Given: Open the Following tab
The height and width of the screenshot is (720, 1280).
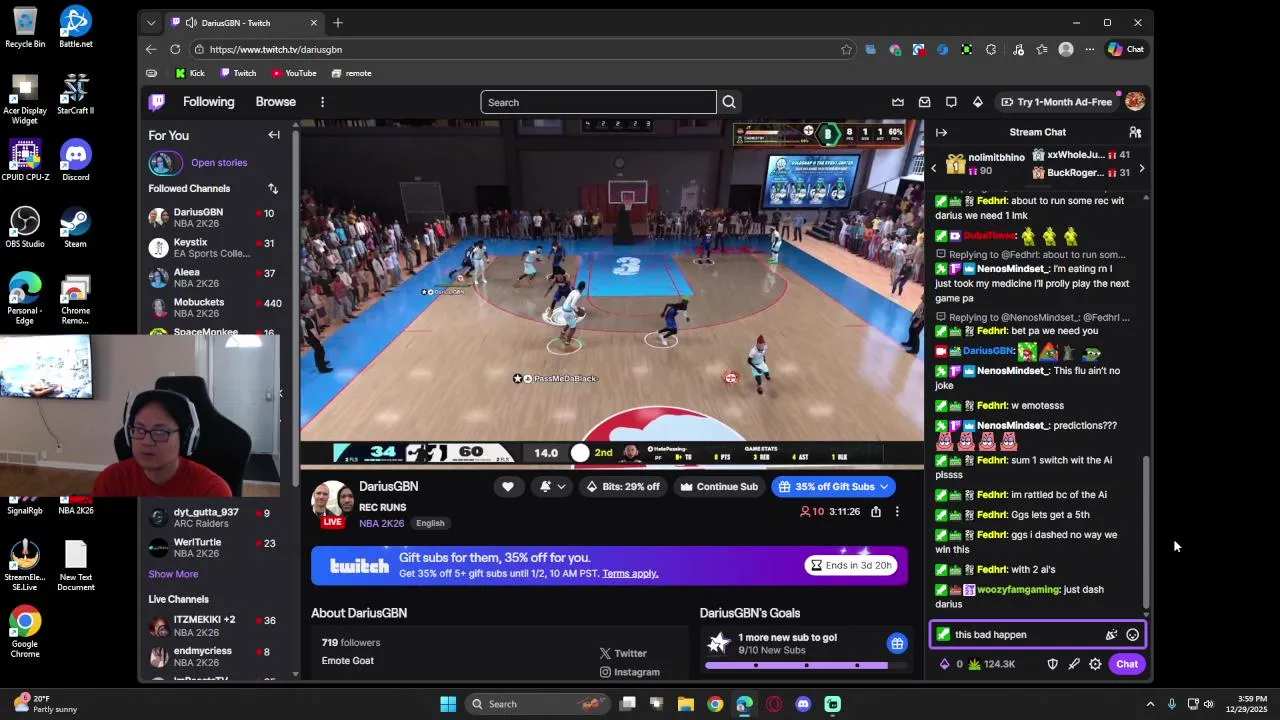Looking at the screenshot, I should coord(208,102).
